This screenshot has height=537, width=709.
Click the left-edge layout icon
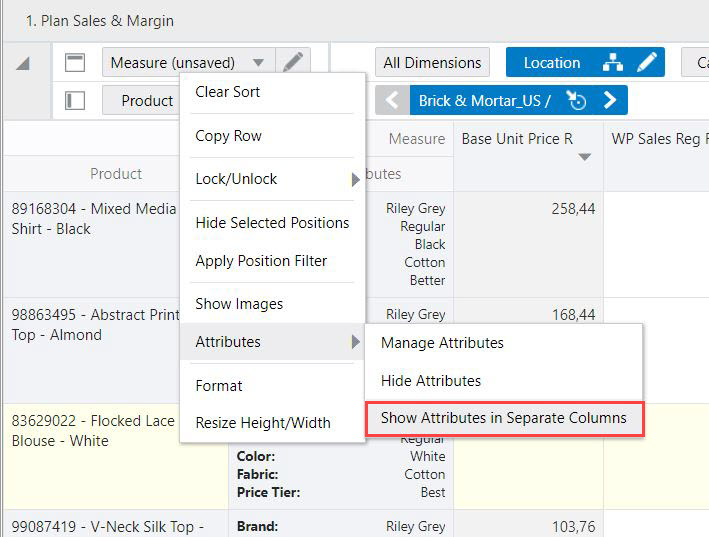coord(75,100)
